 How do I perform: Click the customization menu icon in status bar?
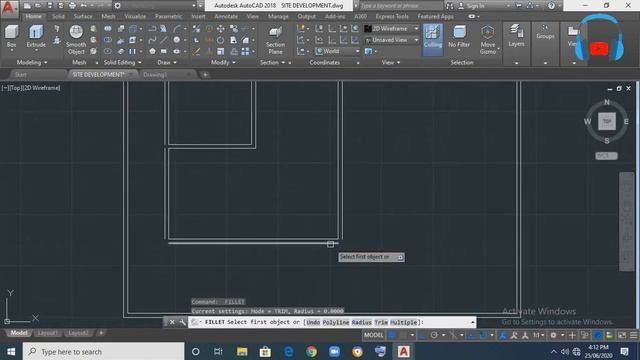point(633,335)
